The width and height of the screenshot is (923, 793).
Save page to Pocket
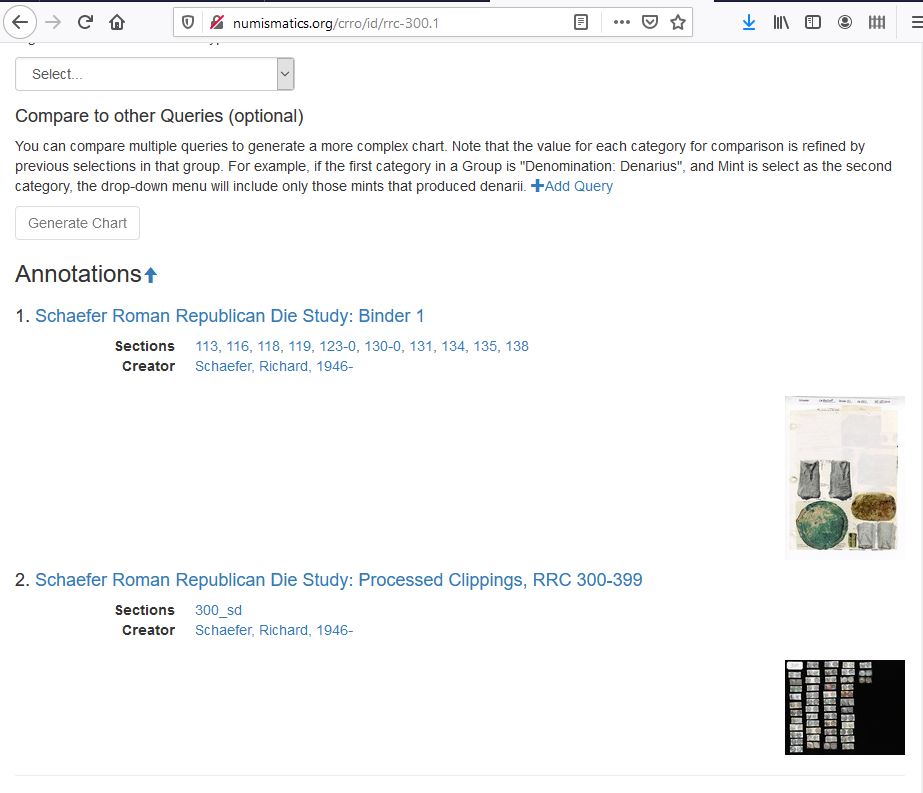(650, 22)
